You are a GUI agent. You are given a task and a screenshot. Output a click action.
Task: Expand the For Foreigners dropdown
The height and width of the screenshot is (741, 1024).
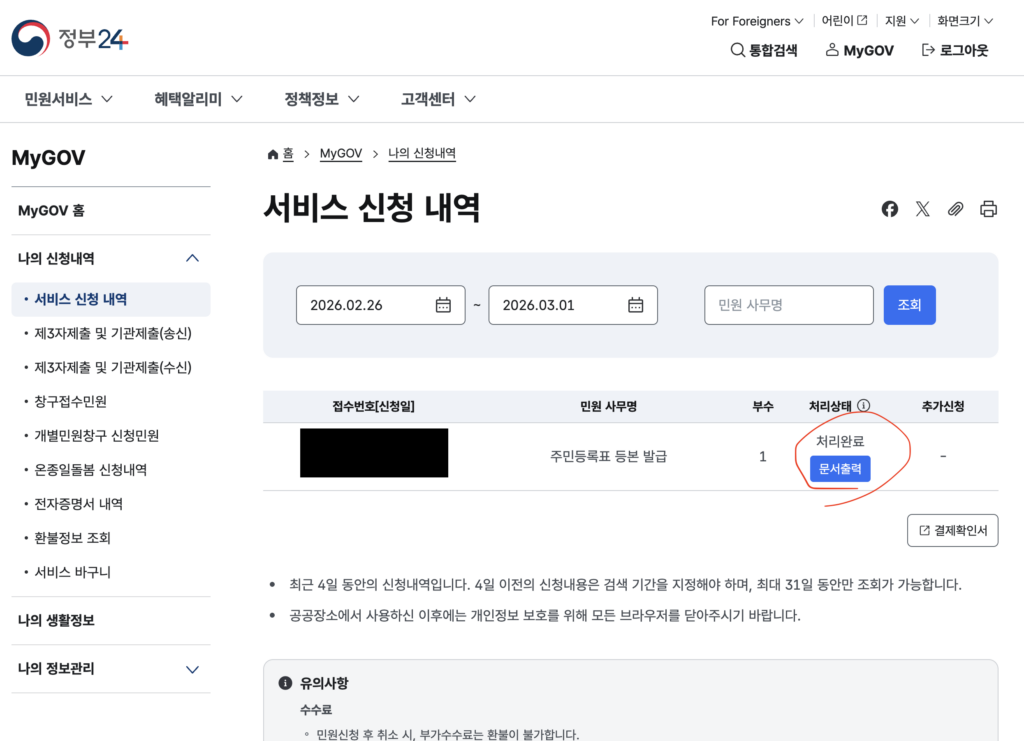757,21
